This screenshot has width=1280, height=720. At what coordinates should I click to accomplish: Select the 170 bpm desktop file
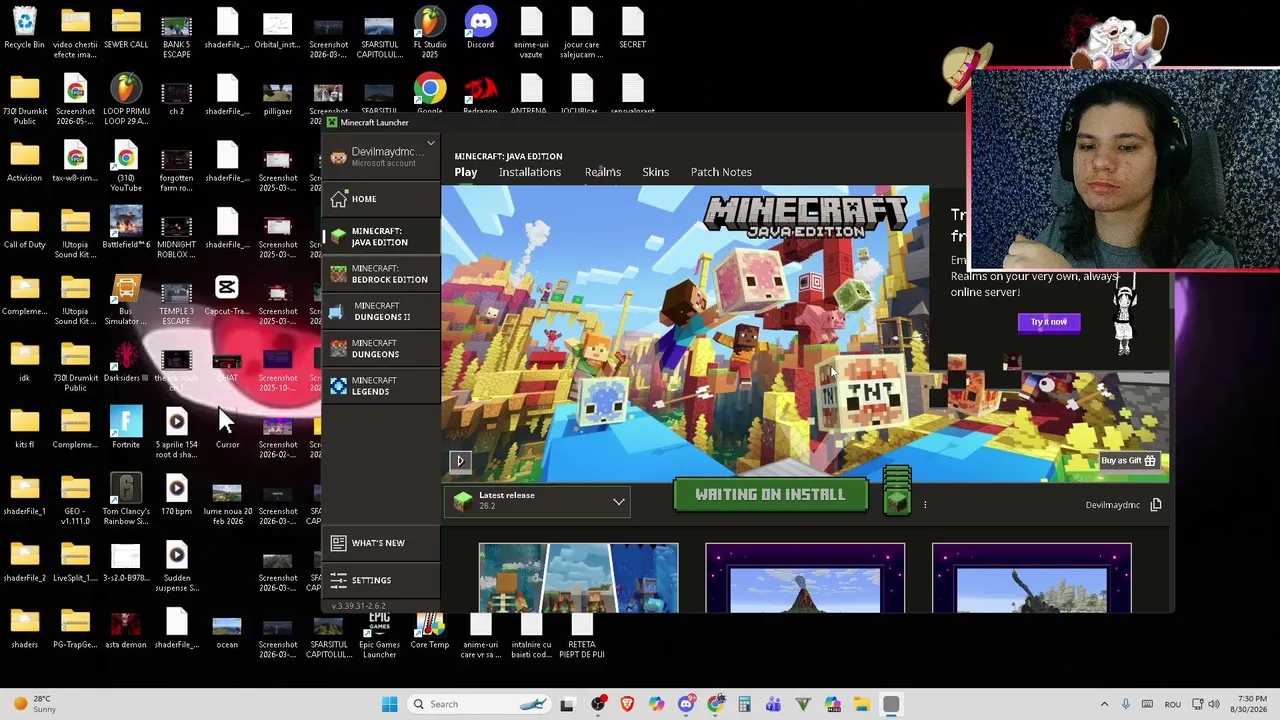coord(177,495)
